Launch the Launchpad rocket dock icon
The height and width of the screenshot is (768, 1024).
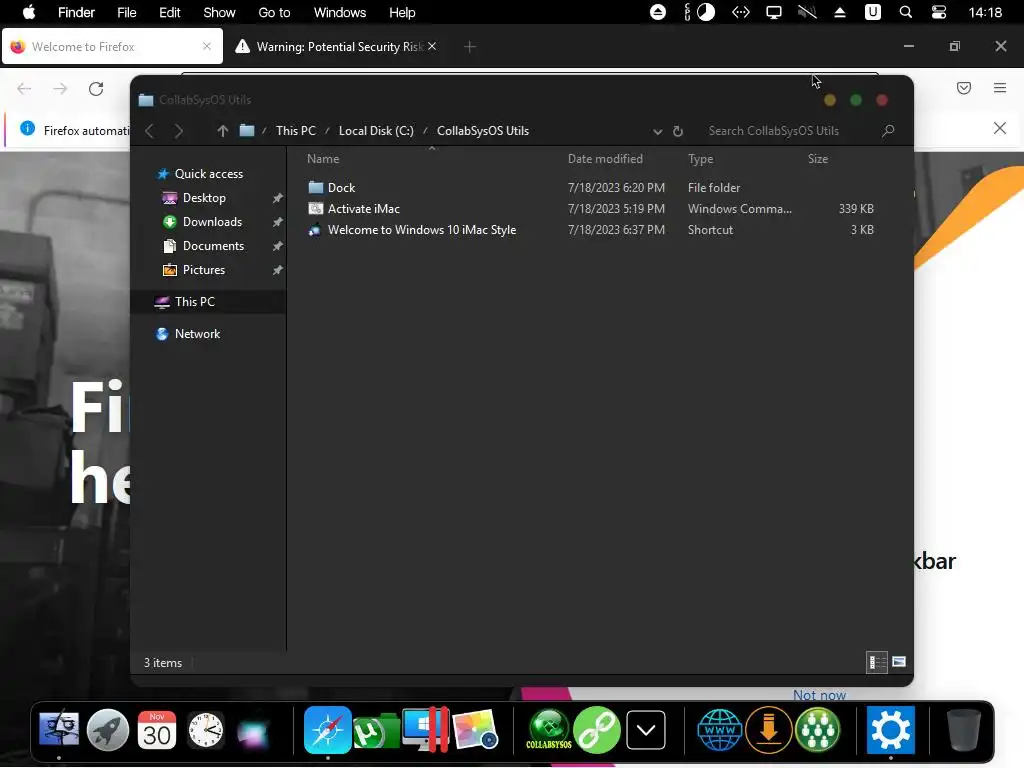click(x=108, y=729)
